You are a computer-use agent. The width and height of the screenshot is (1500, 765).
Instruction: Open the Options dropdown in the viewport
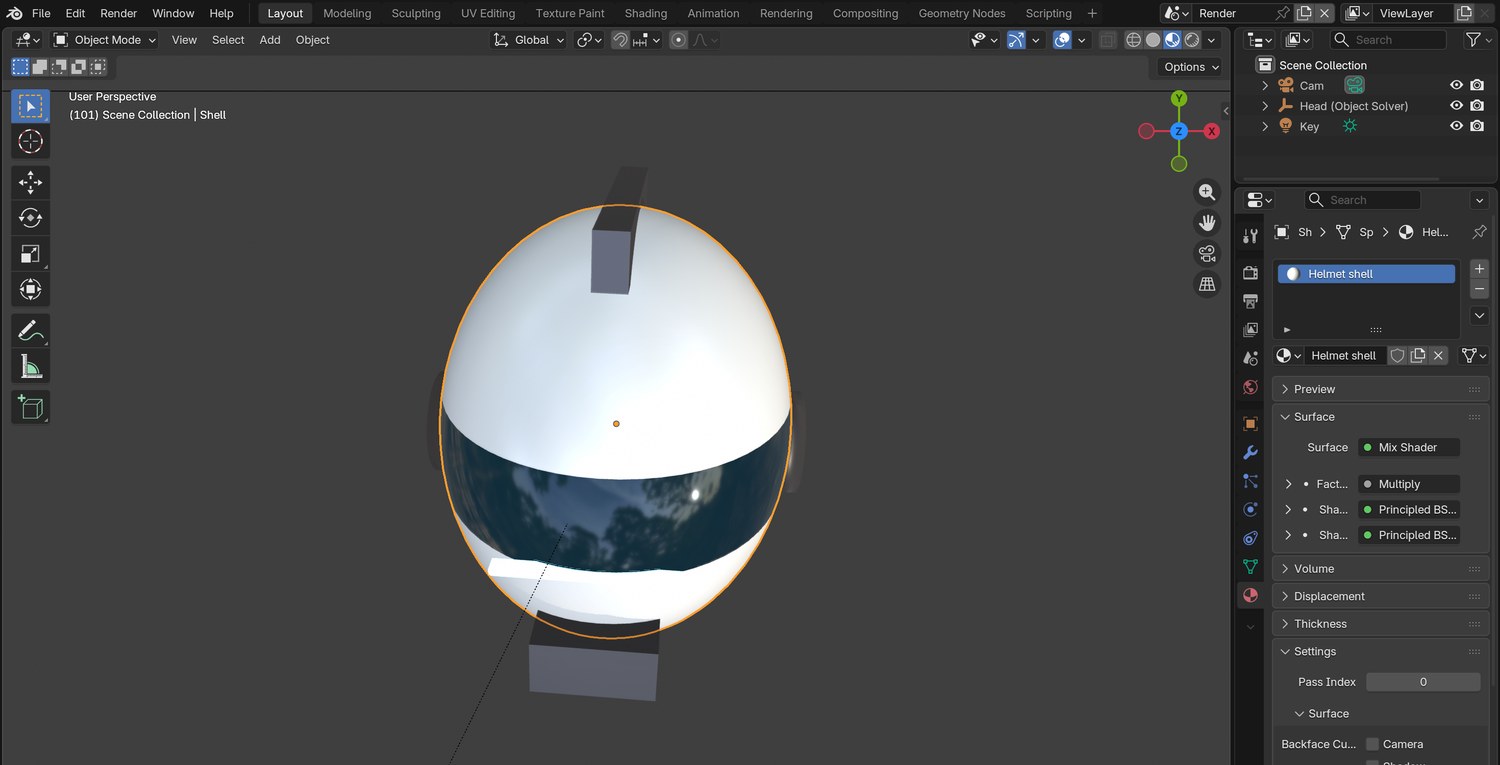pyautogui.click(x=1191, y=67)
